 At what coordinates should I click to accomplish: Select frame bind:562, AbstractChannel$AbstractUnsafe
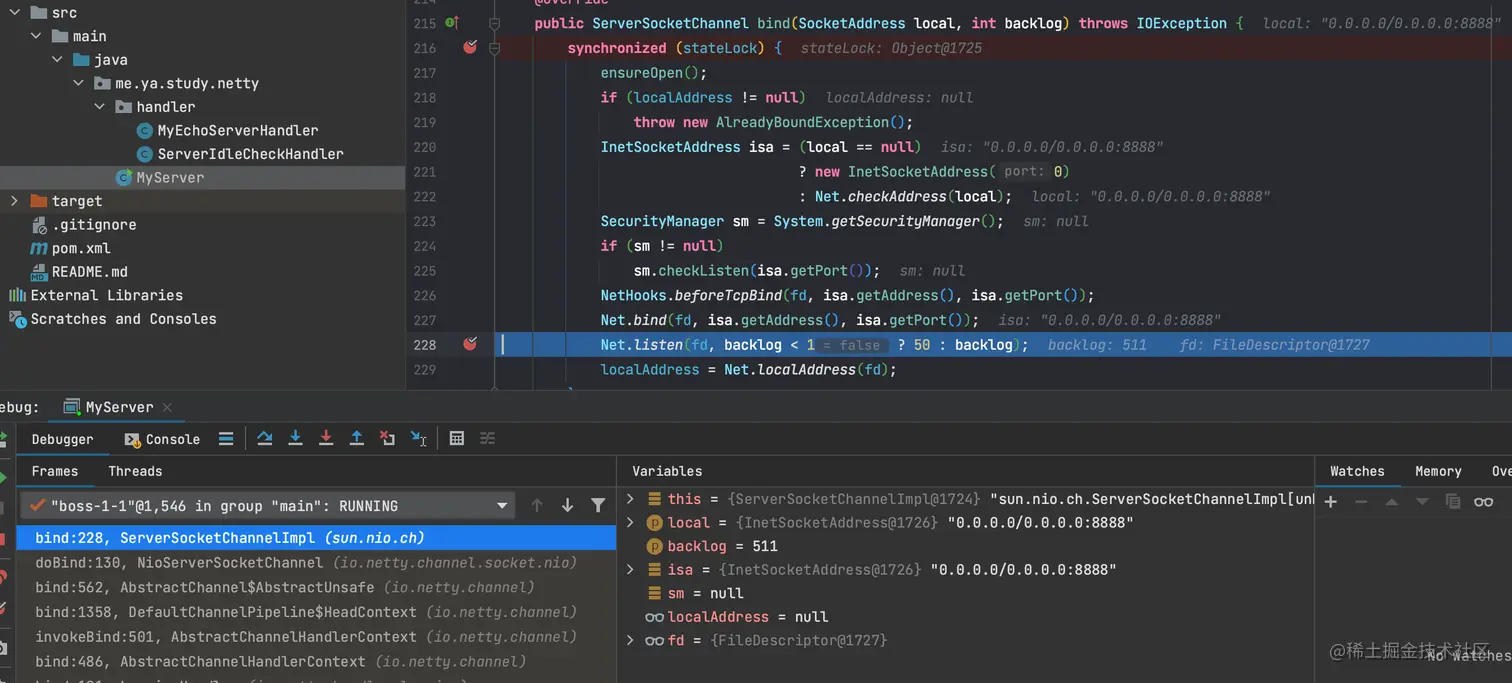(316, 587)
